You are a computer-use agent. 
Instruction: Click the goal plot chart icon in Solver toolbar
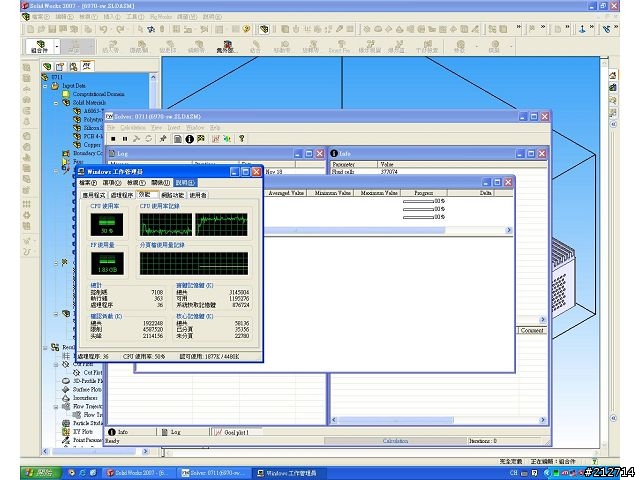click(x=216, y=139)
